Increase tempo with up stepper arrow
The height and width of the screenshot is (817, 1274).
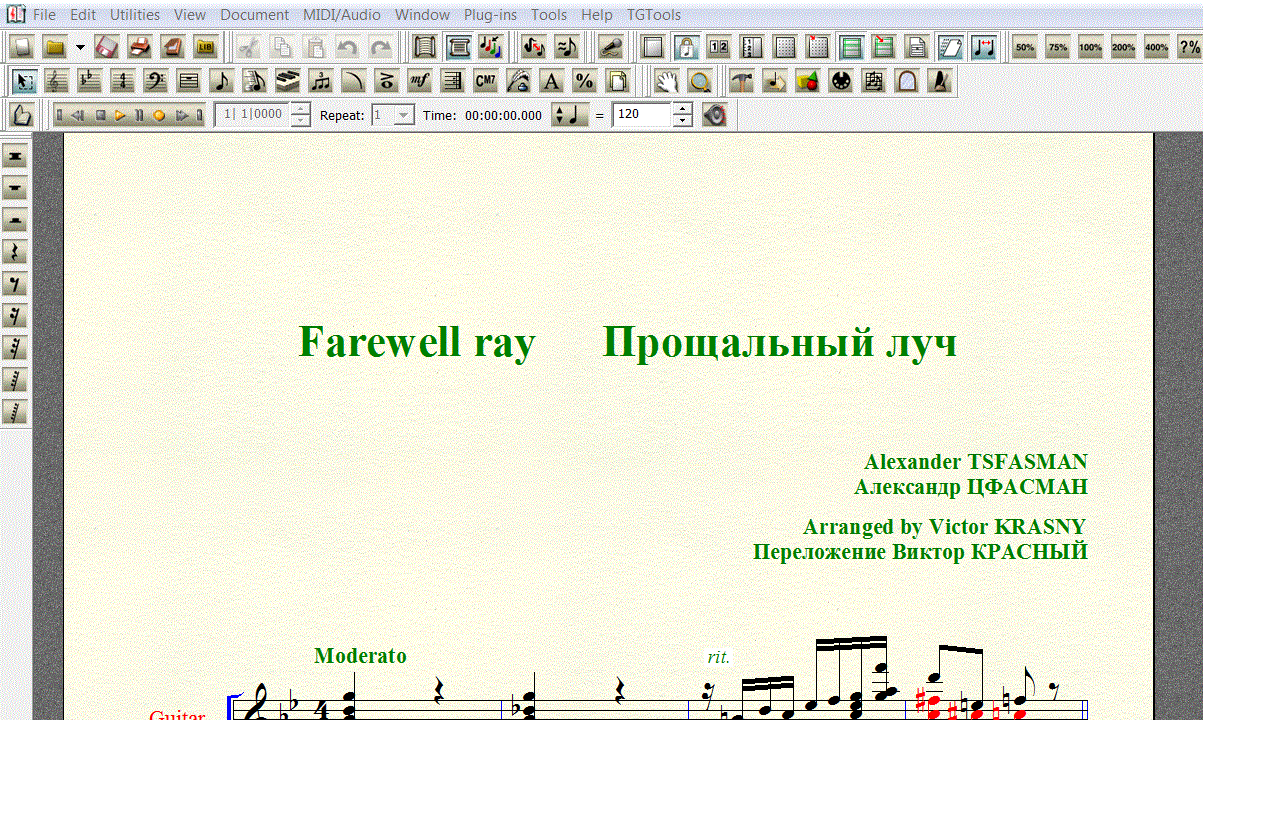point(682,109)
